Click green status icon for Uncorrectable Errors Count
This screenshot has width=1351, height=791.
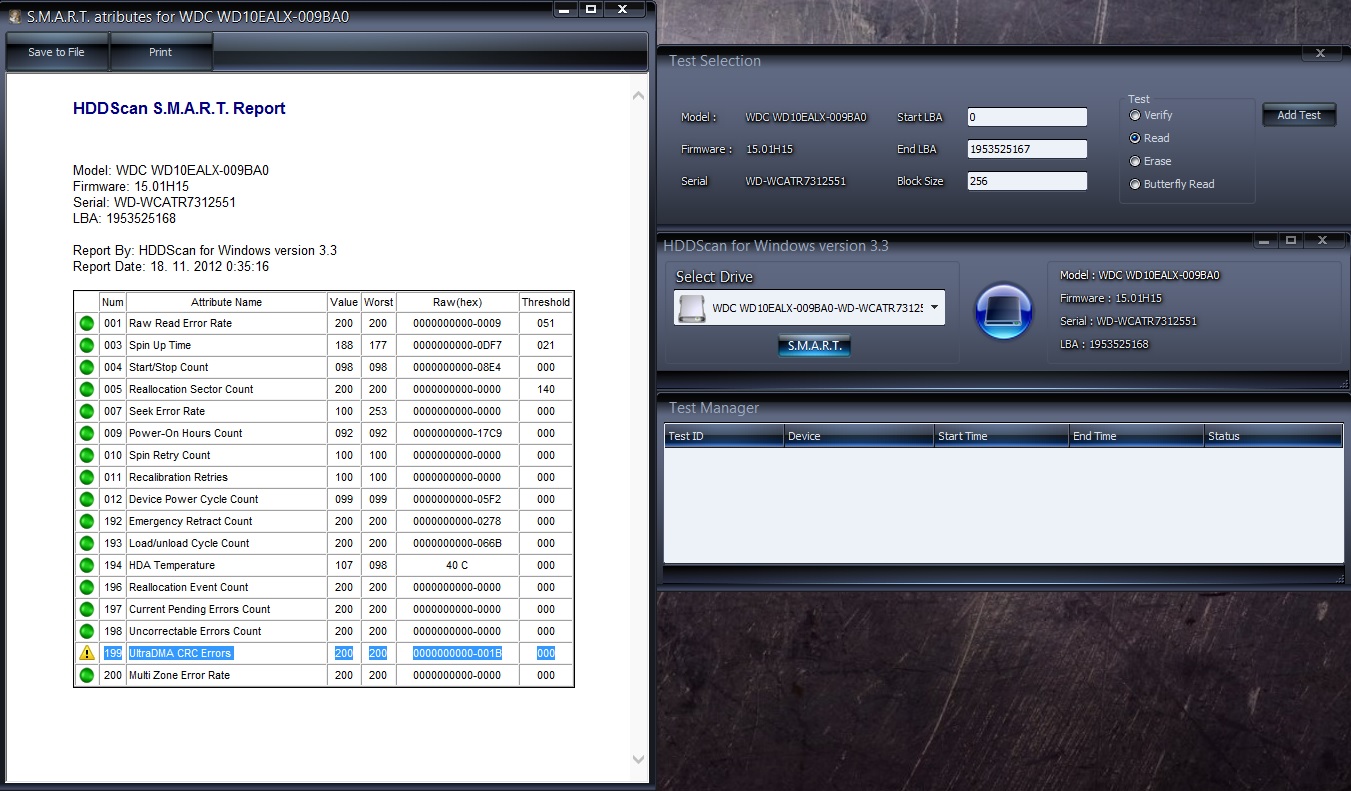tap(87, 631)
